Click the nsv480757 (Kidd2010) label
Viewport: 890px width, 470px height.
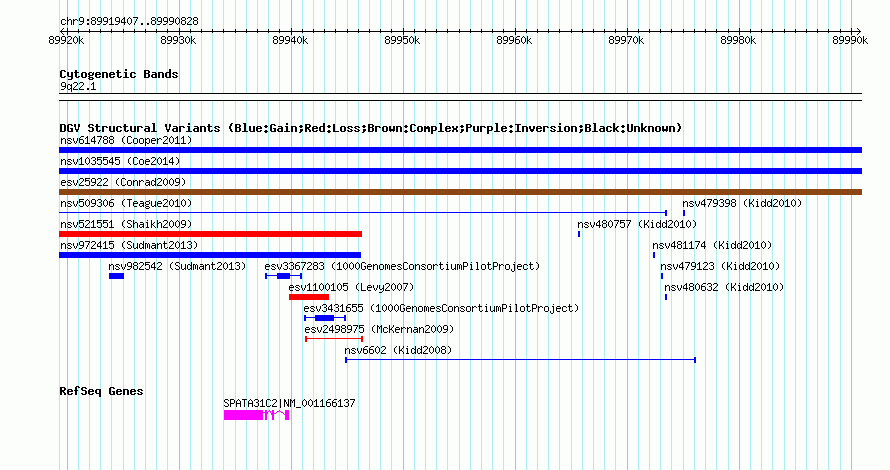click(637, 224)
